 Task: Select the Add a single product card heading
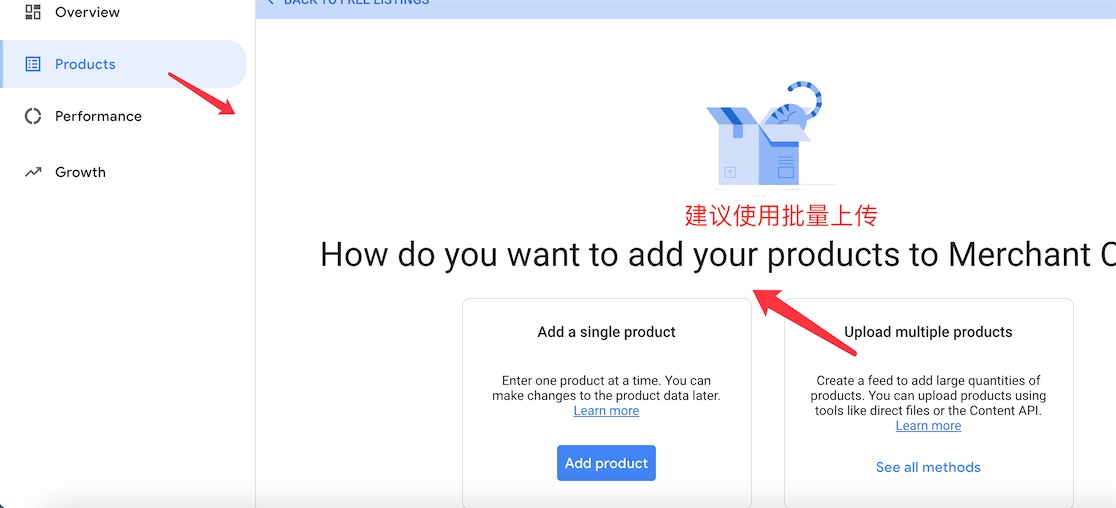tap(606, 332)
